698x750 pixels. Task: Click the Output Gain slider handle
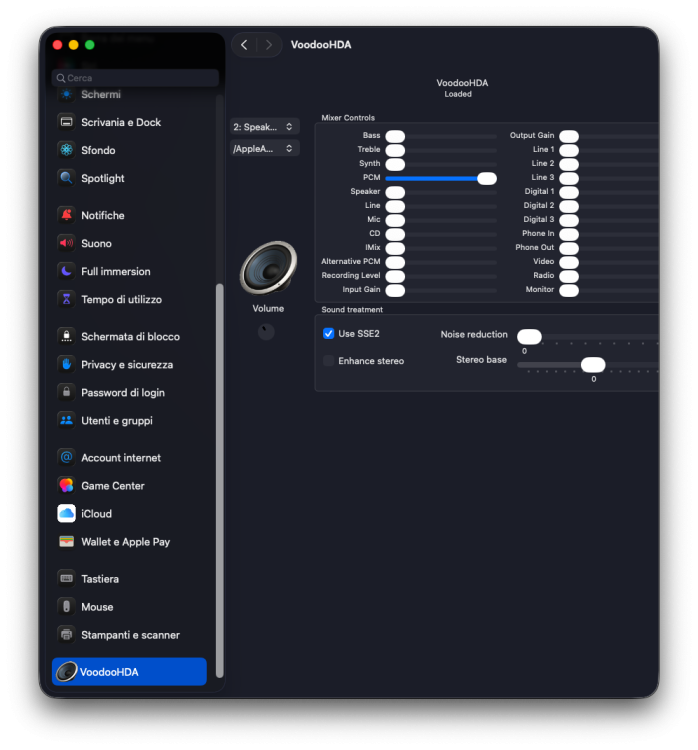(569, 136)
